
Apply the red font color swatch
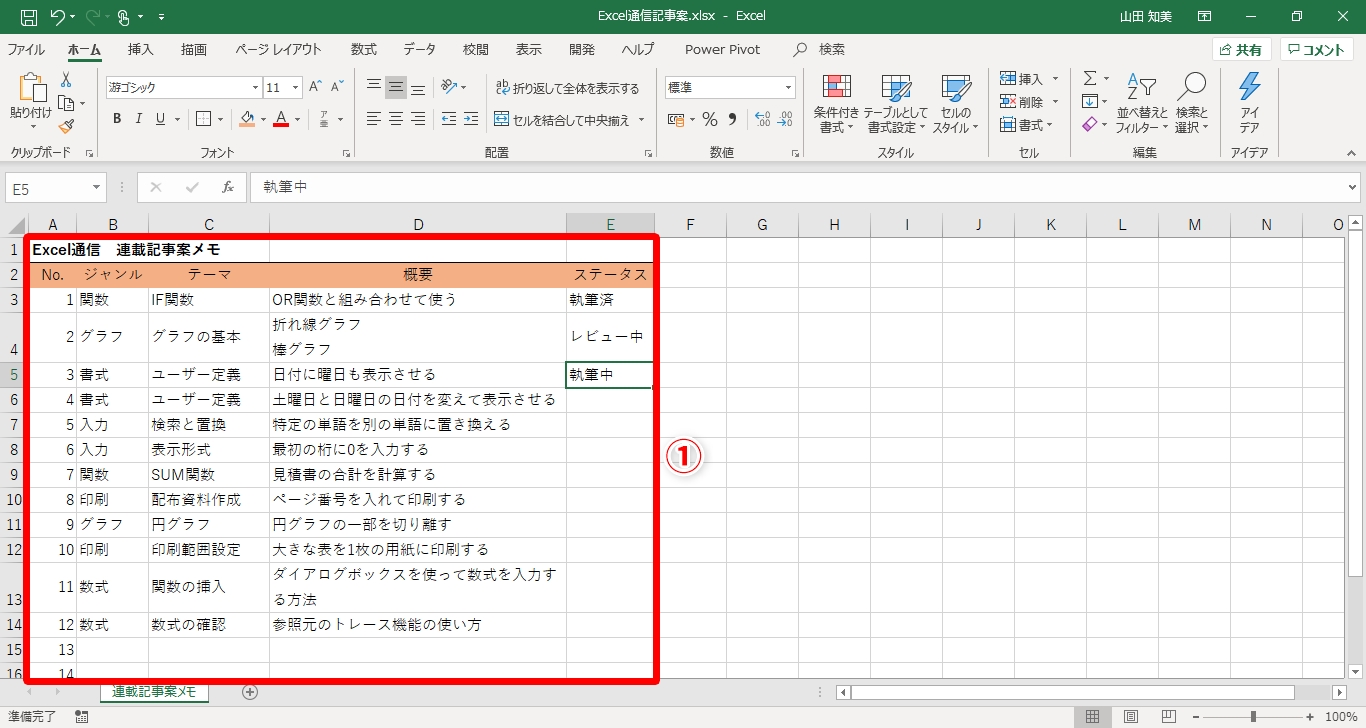[281, 120]
